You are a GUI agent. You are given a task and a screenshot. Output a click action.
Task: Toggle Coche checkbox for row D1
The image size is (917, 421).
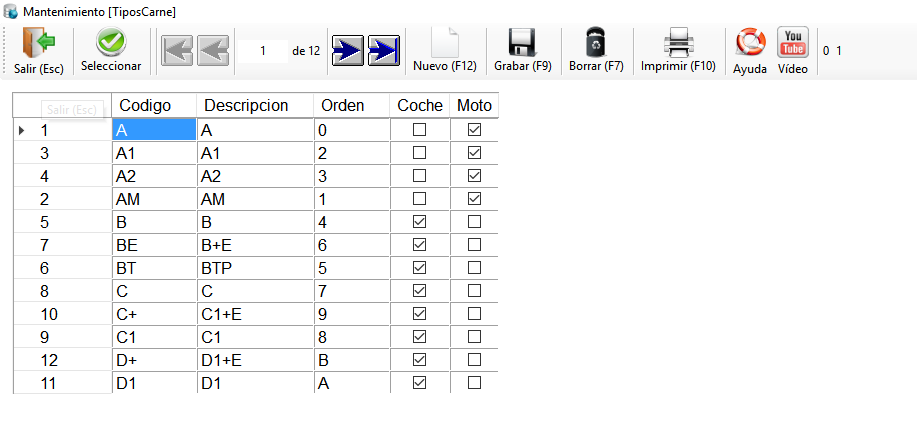click(419, 382)
